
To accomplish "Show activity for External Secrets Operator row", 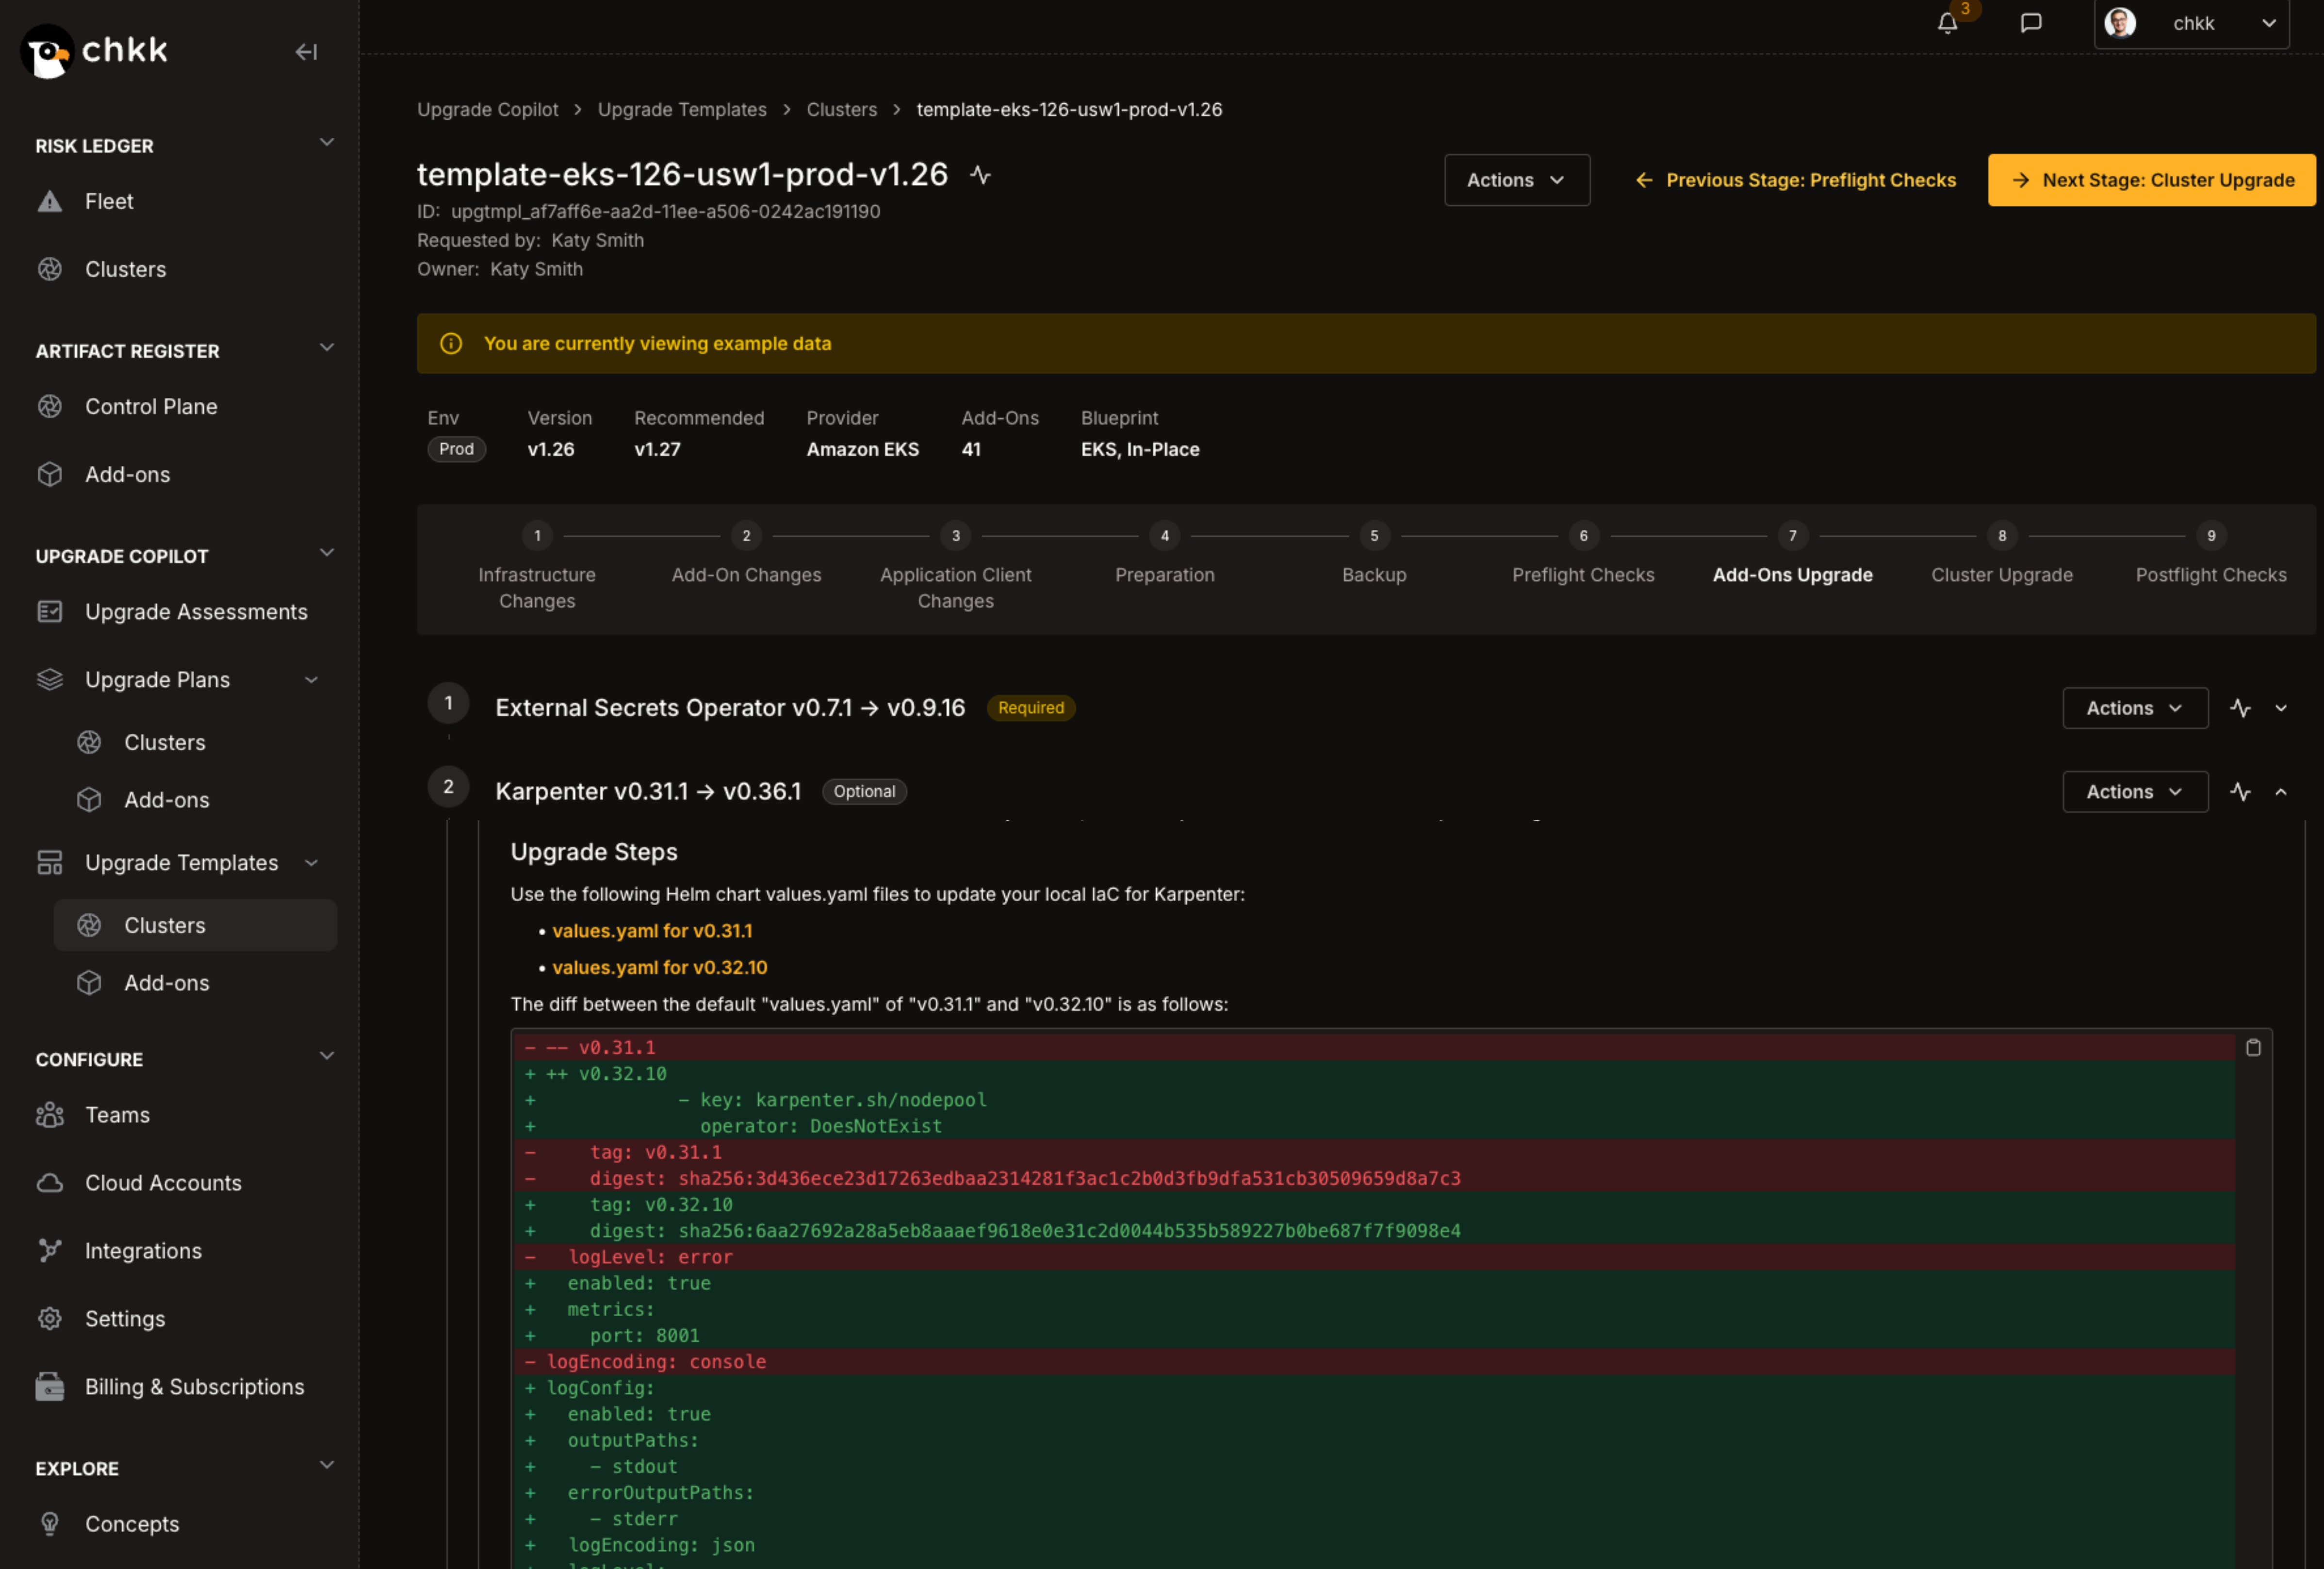I will 2240,708.
